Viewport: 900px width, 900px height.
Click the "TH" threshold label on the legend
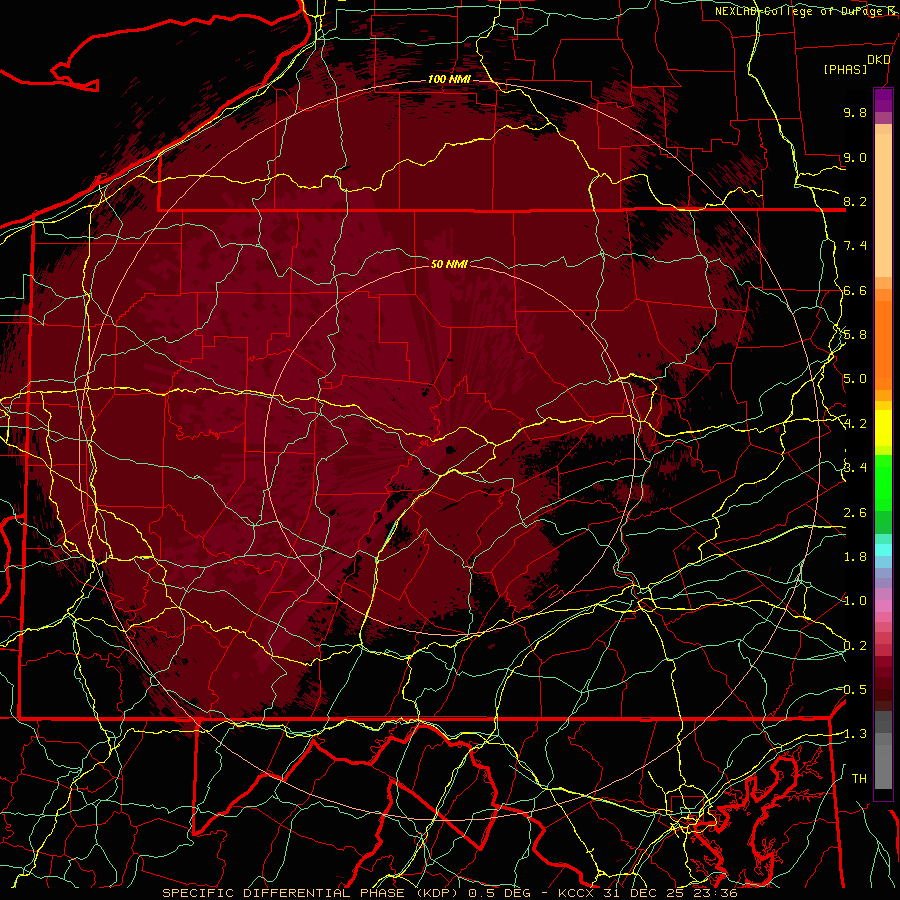[859, 779]
